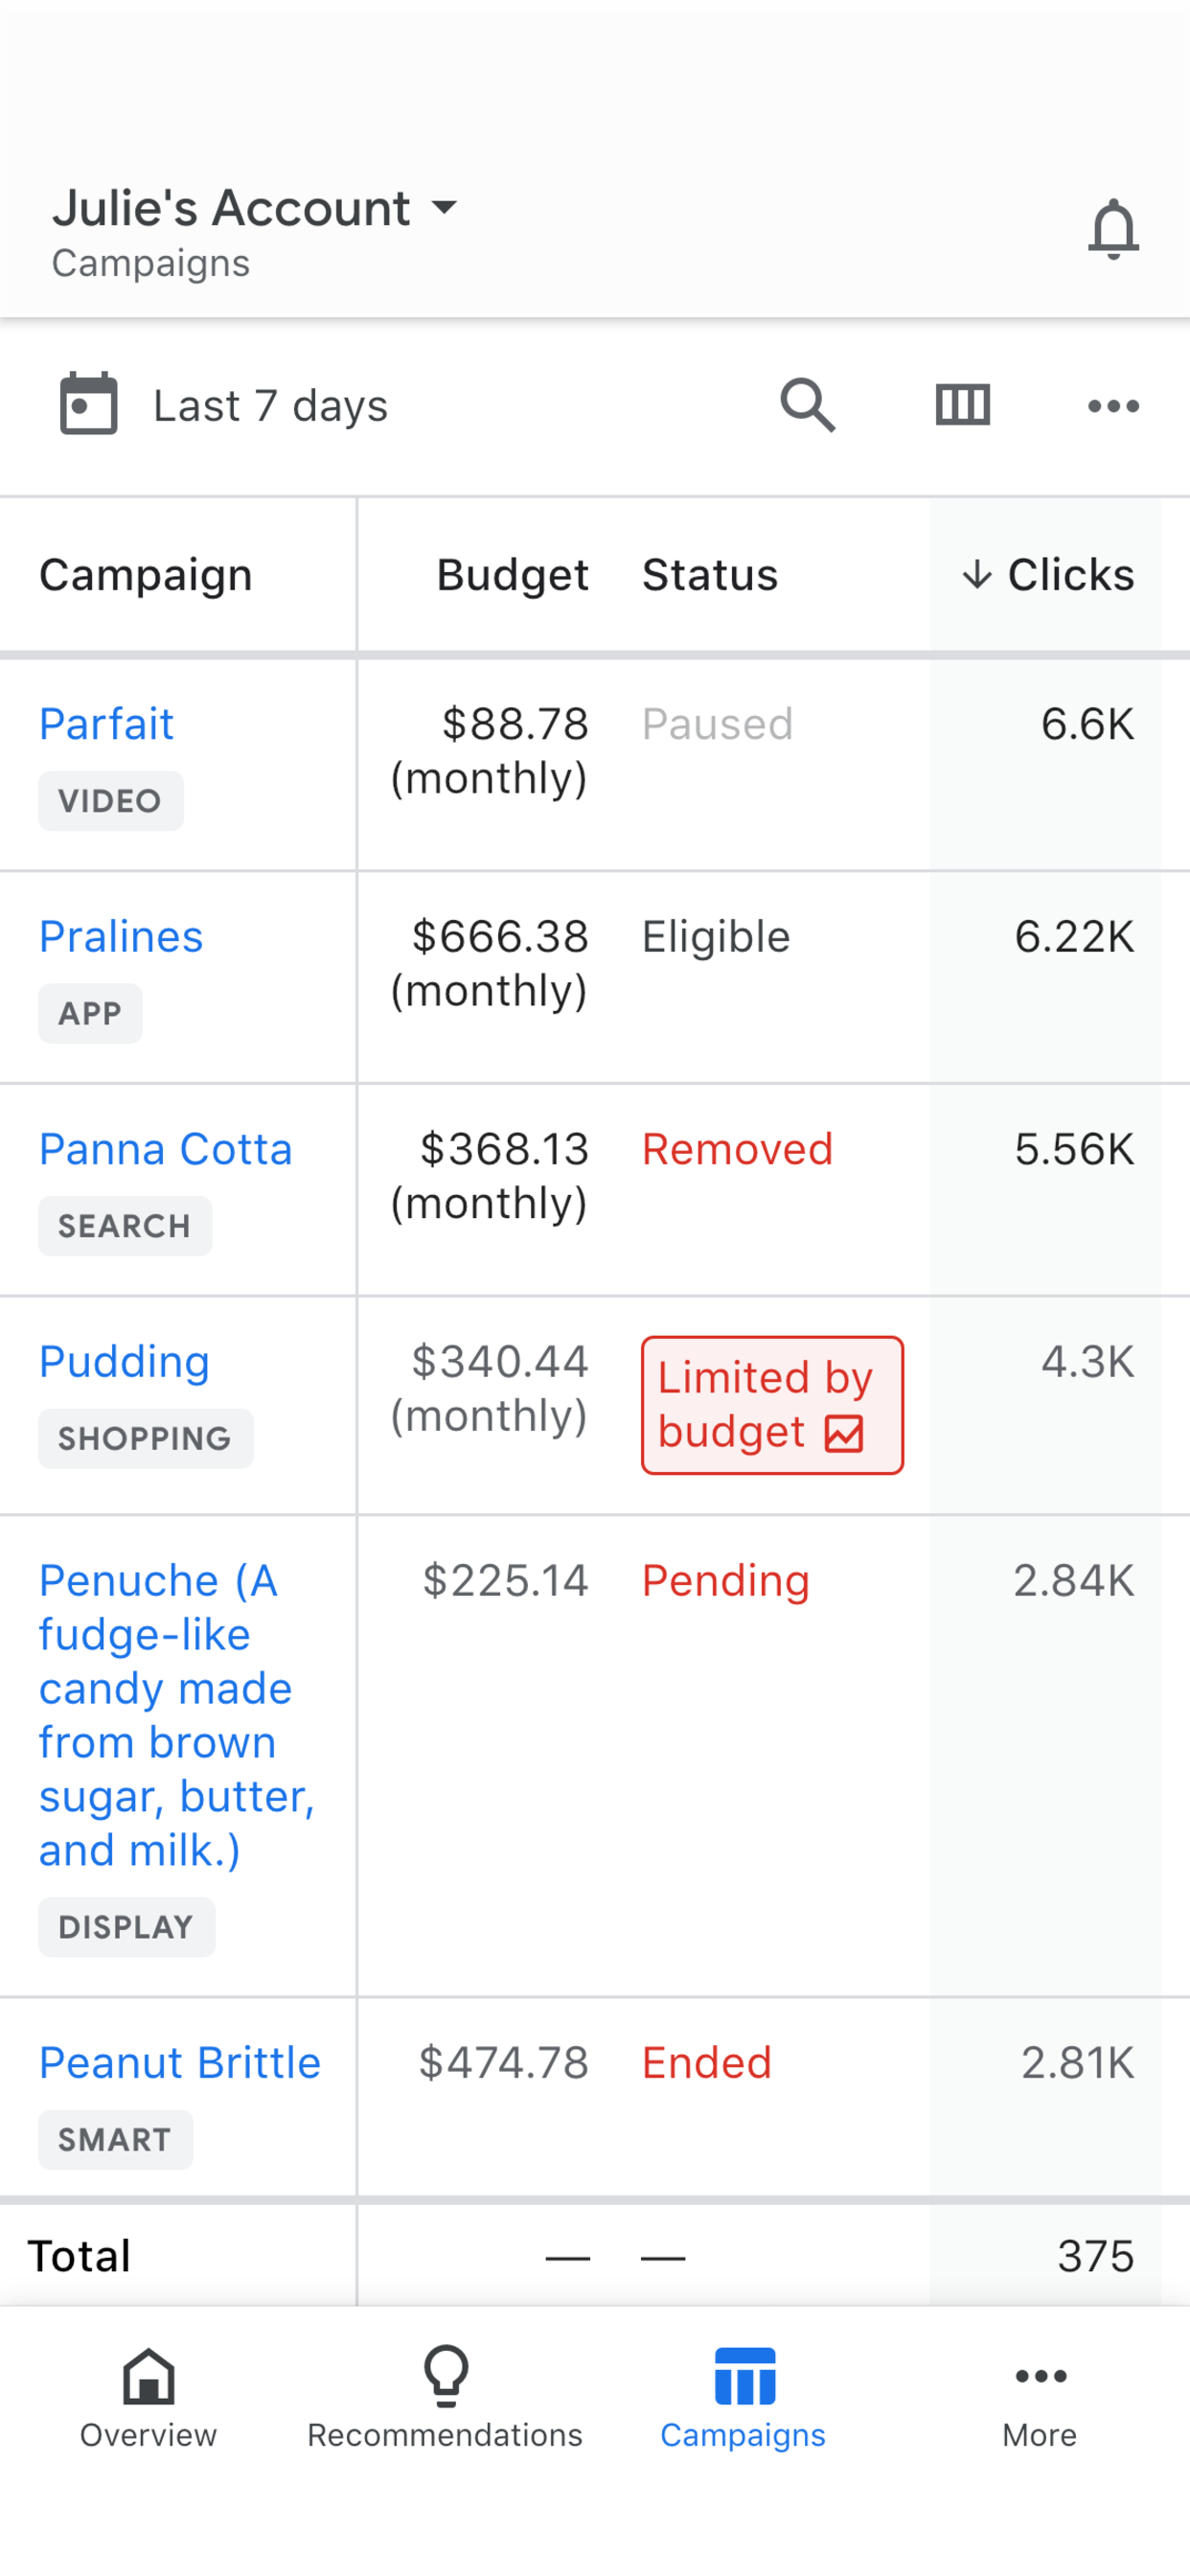Open the Peanut Brittle campaign
This screenshot has width=1190, height=2576.
pos(180,2063)
